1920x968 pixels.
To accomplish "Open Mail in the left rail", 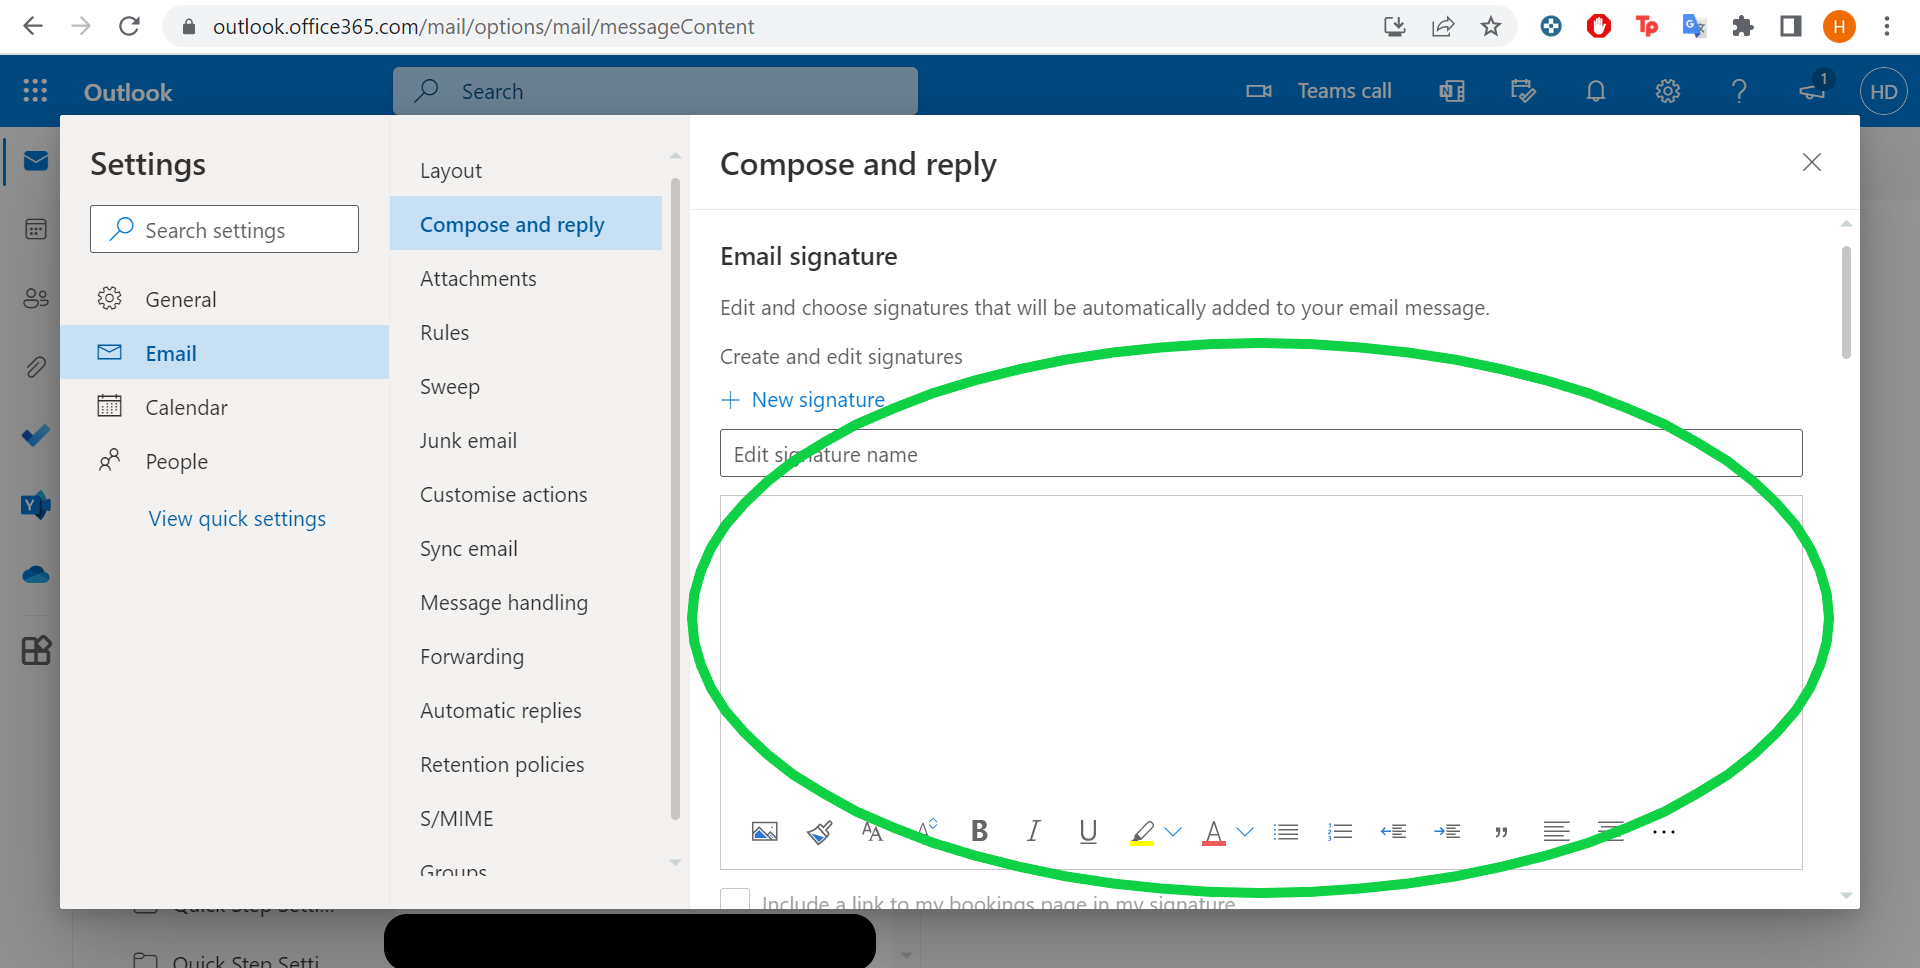I will tap(36, 161).
